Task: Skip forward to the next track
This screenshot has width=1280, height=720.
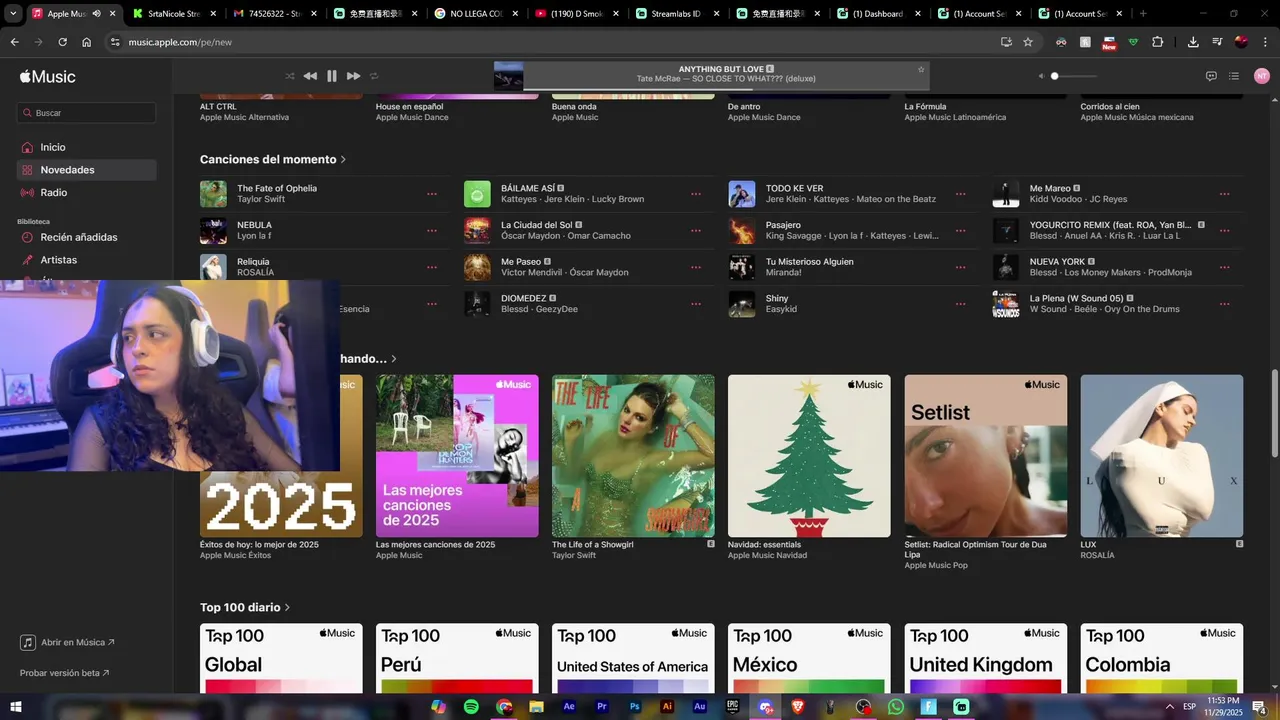Action: click(x=353, y=76)
